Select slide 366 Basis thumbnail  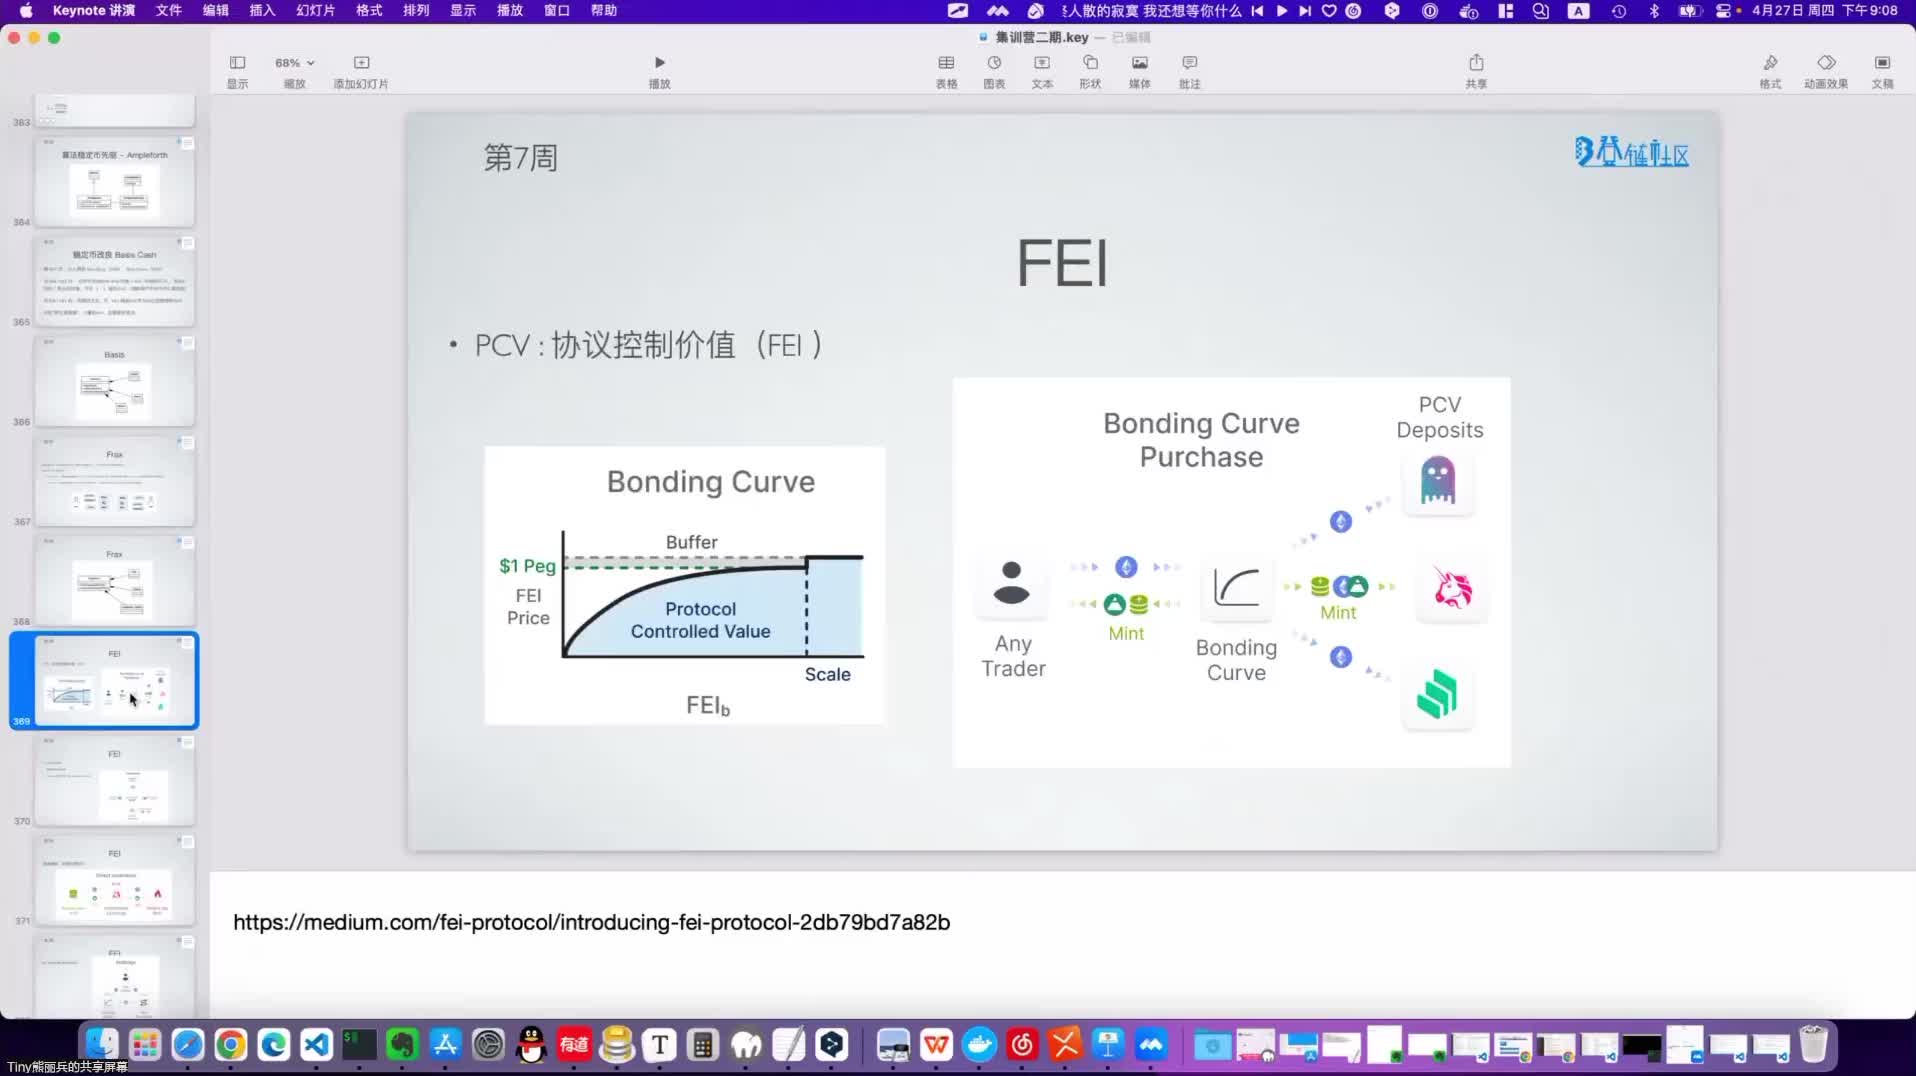point(115,381)
